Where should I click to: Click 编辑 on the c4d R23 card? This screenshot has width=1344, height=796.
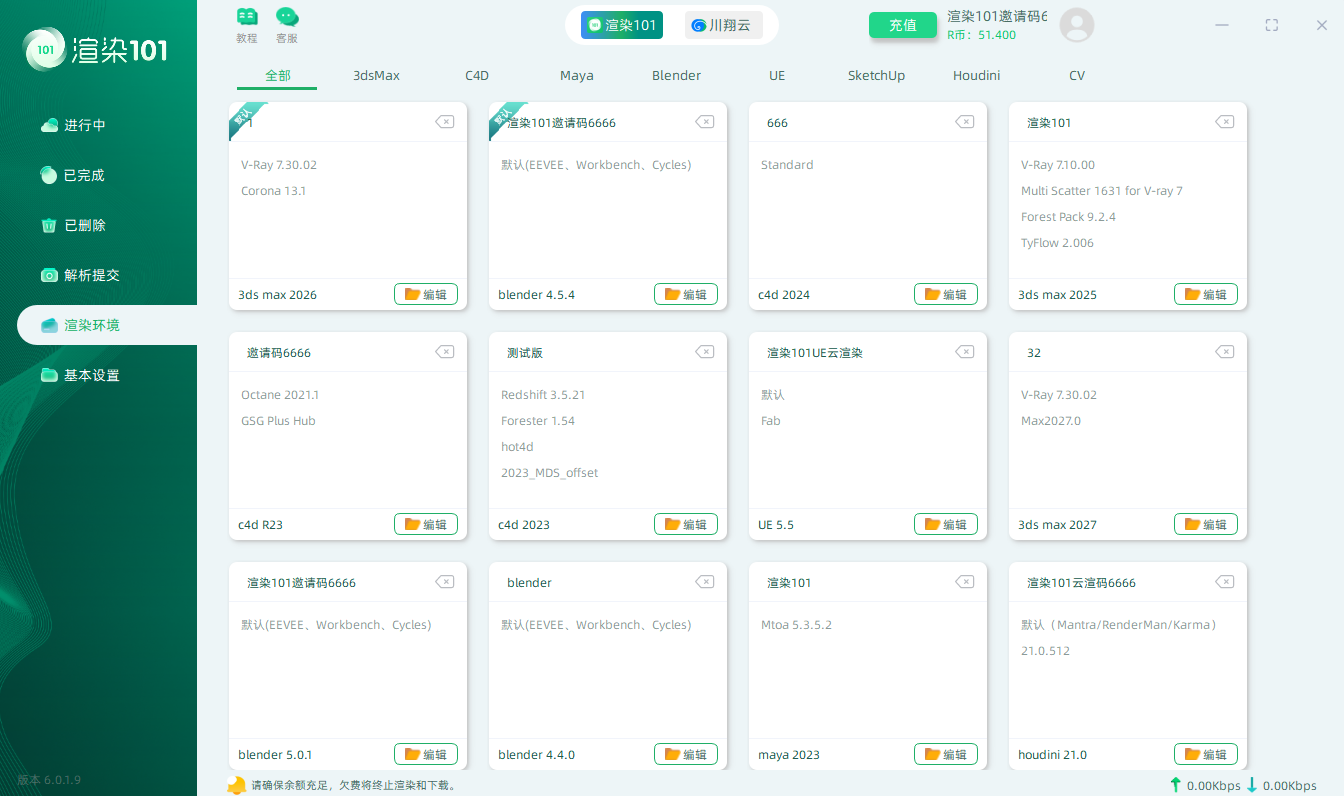tap(426, 524)
